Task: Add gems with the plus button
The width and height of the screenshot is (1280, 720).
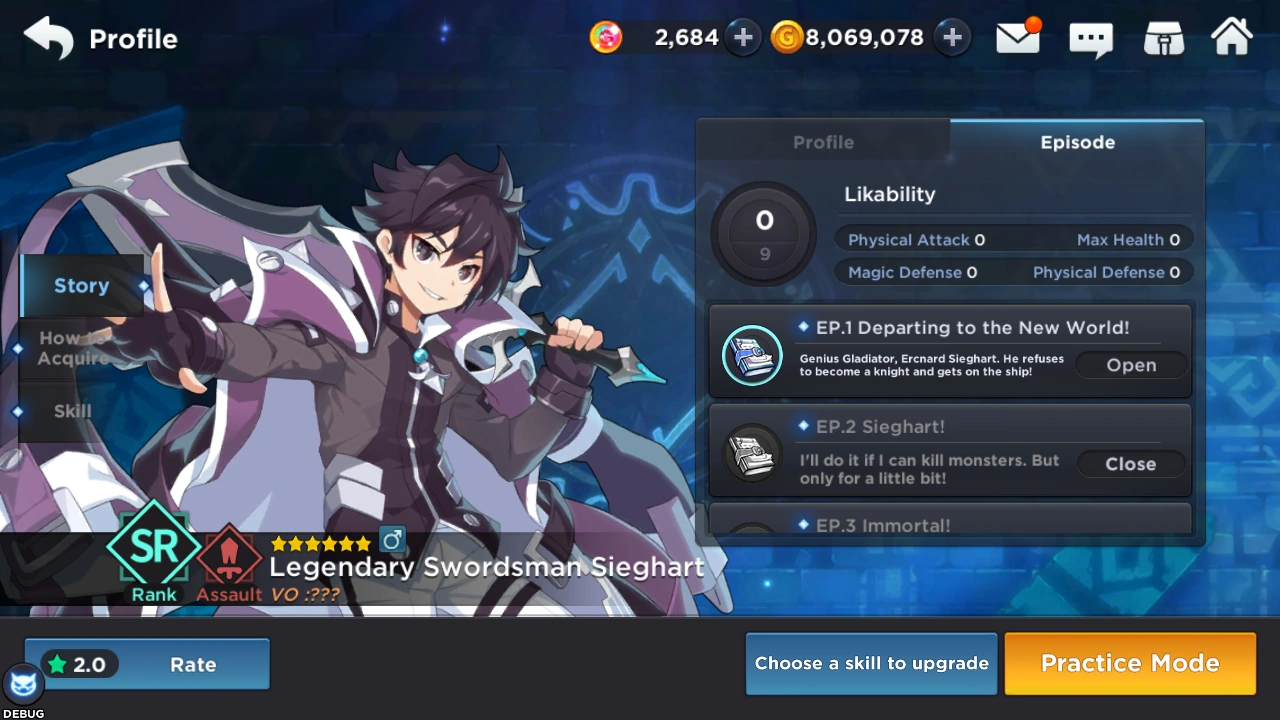Action: (x=743, y=38)
